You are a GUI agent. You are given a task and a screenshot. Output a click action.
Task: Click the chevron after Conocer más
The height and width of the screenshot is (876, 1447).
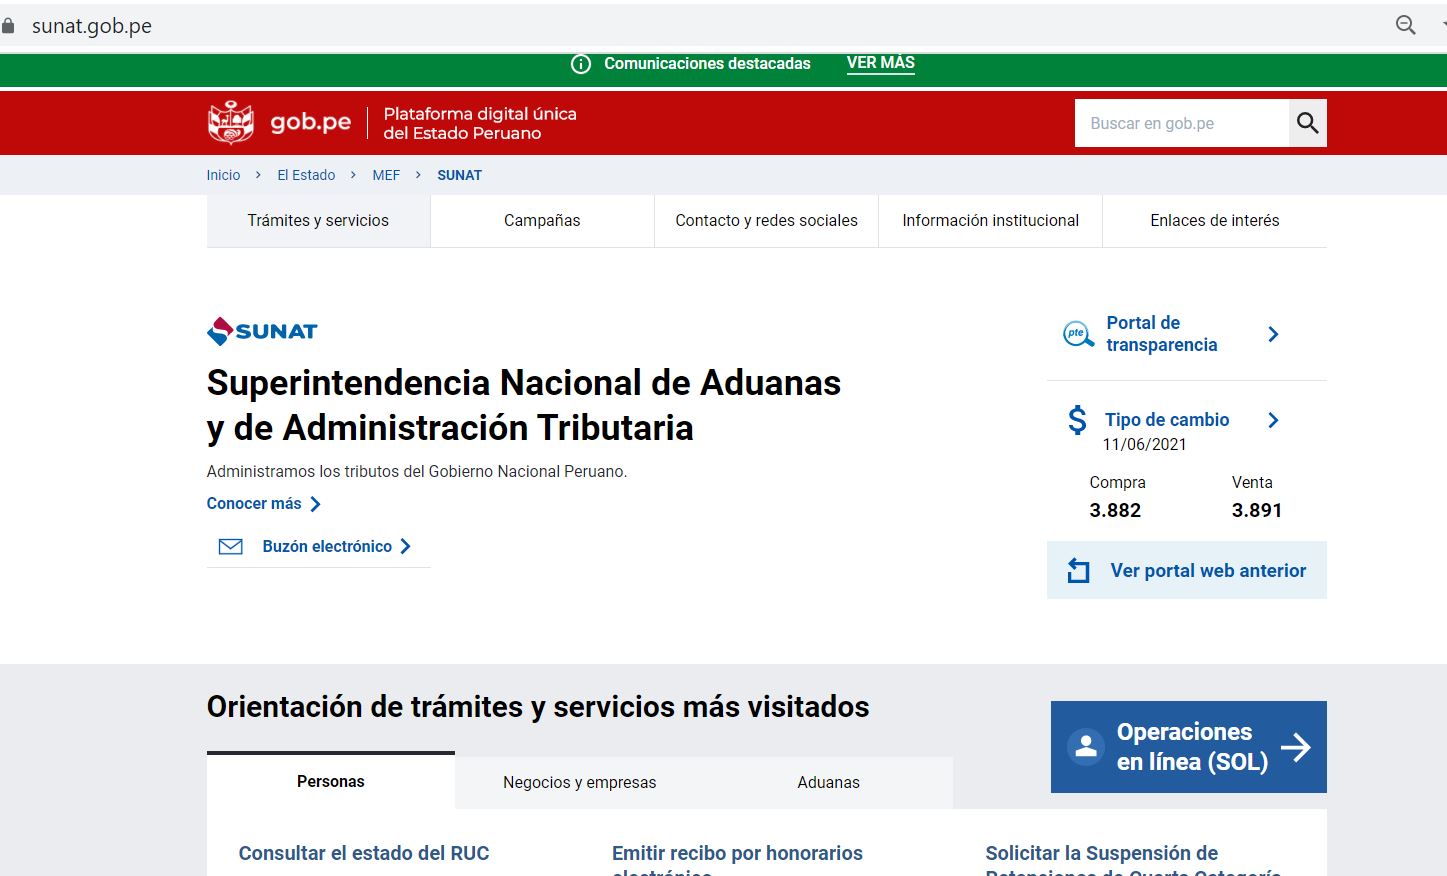click(315, 504)
